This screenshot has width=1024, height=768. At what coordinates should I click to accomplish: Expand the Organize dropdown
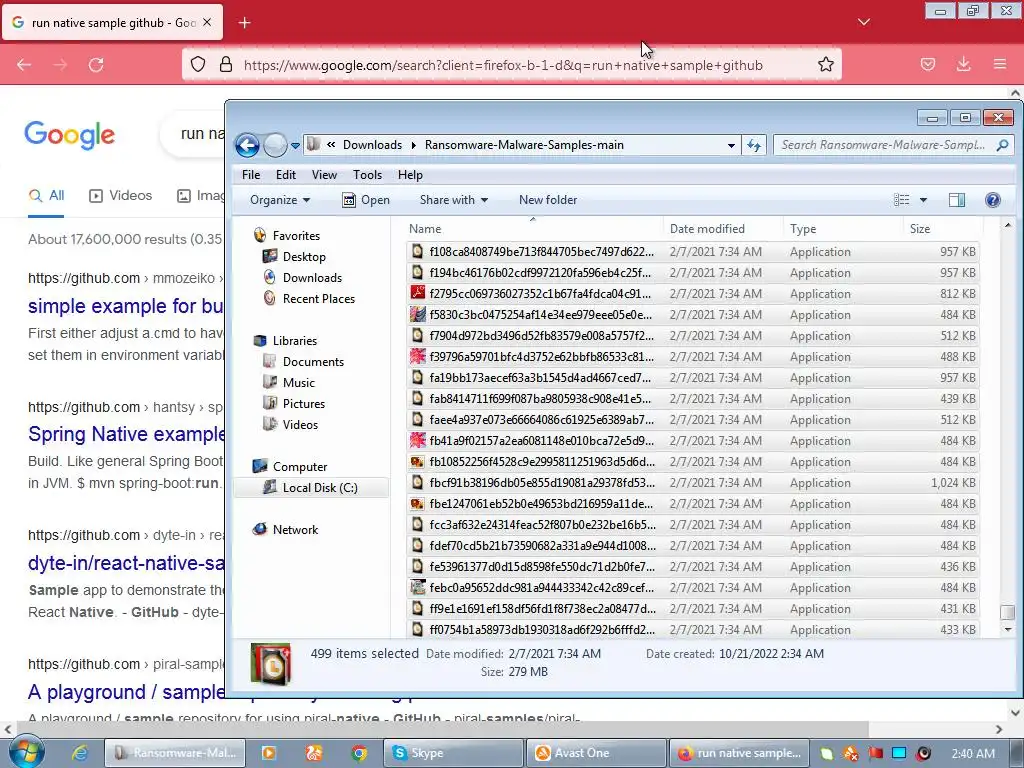coord(280,200)
